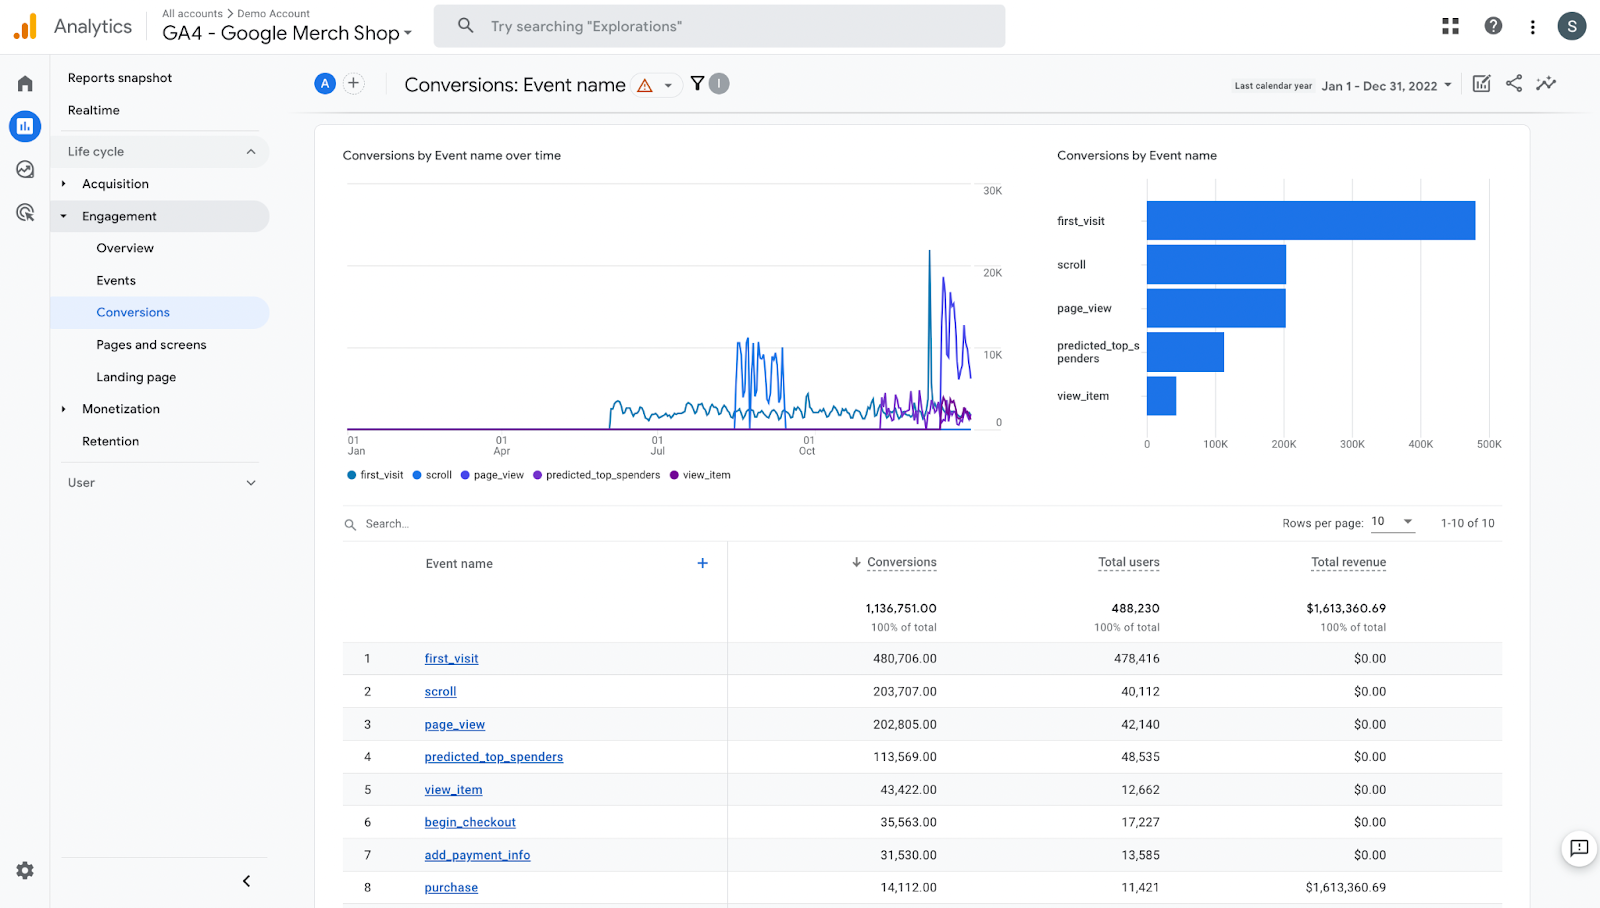Viewport: 1600px width, 908px height.
Task: Open the Advertising icon in left rail
Action: 25,213
